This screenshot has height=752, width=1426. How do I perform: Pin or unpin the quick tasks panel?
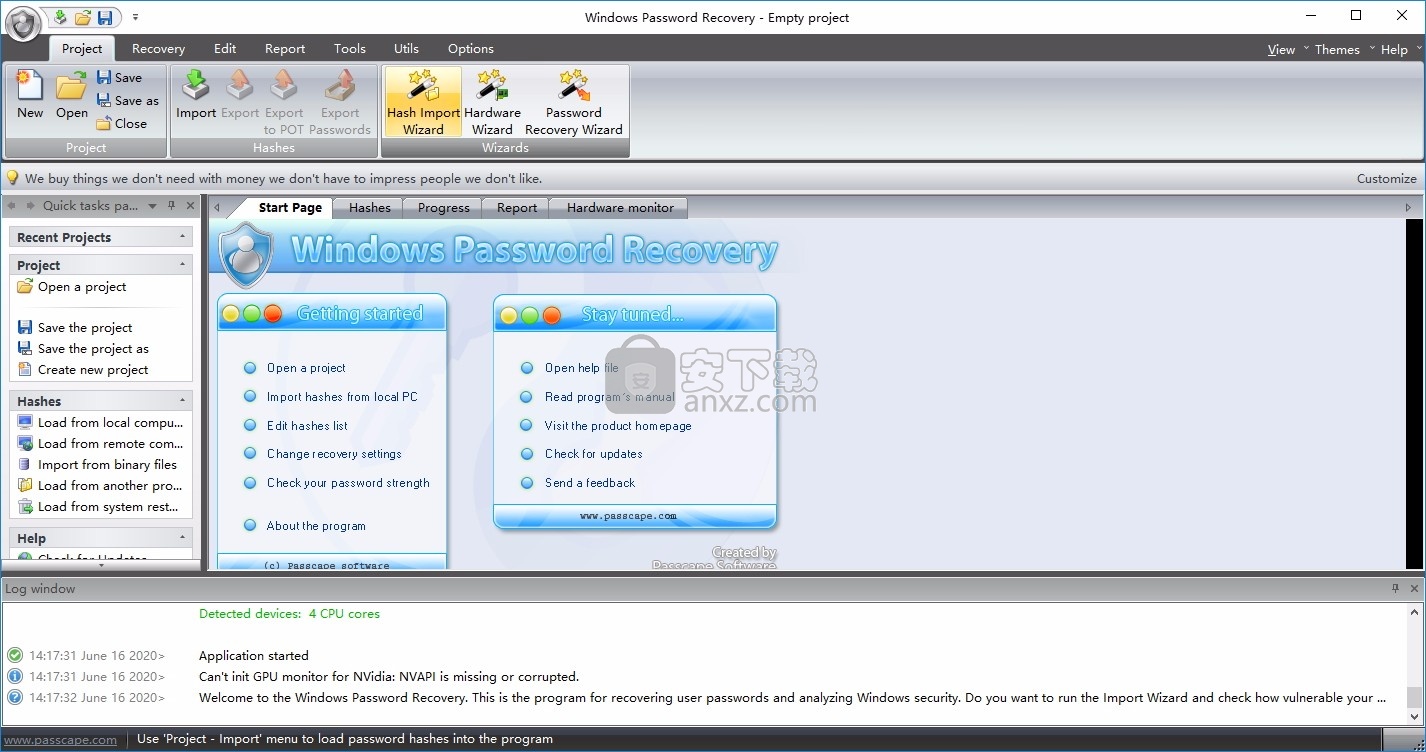pos(171,205)
